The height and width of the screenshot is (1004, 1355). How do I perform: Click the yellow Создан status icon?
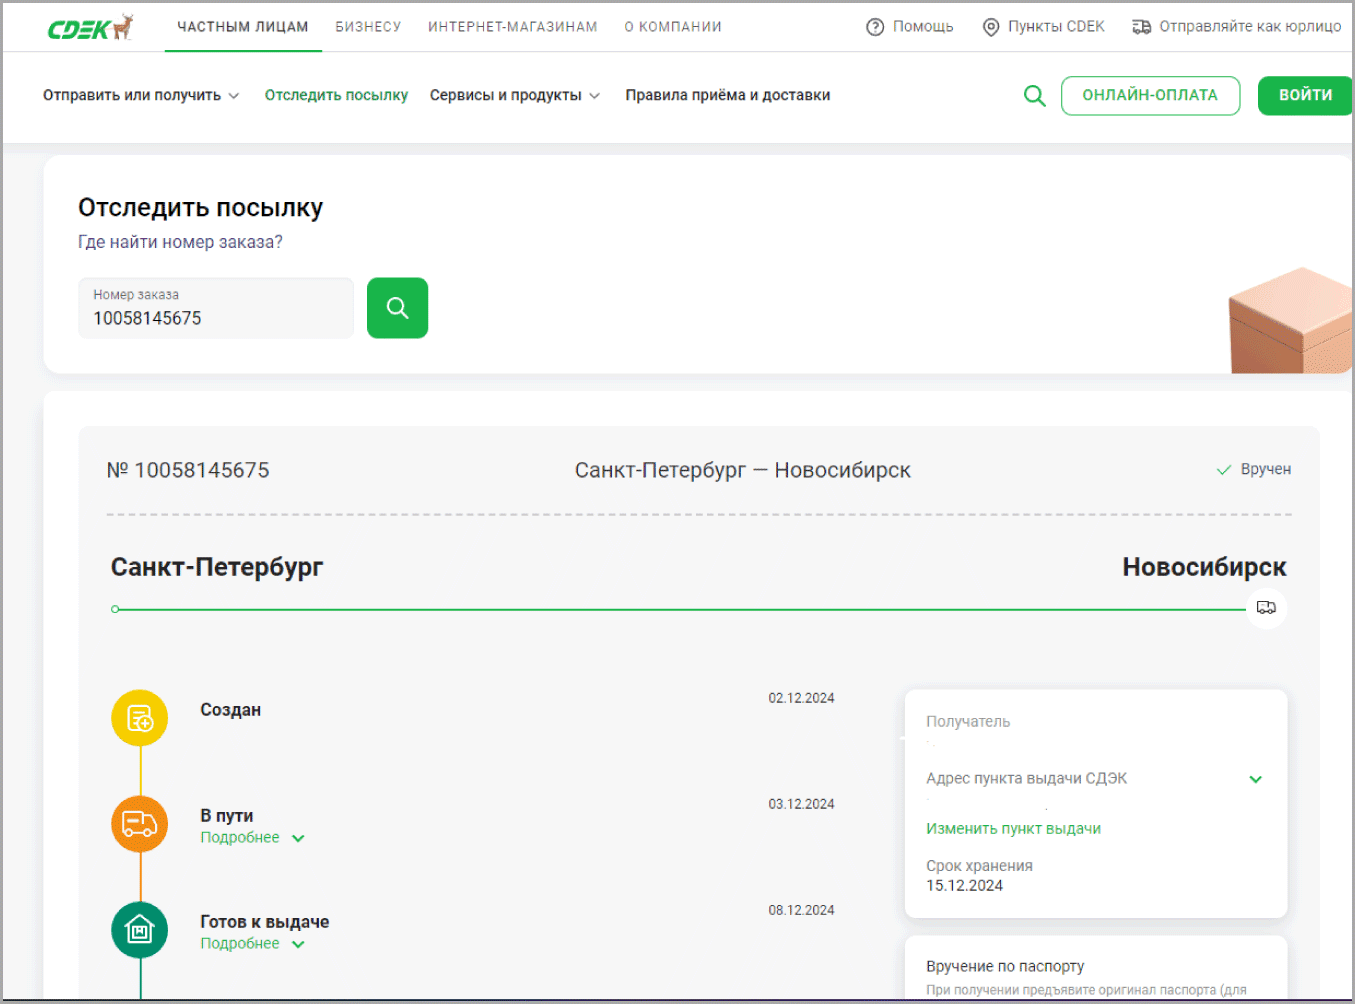pos(140,718)
